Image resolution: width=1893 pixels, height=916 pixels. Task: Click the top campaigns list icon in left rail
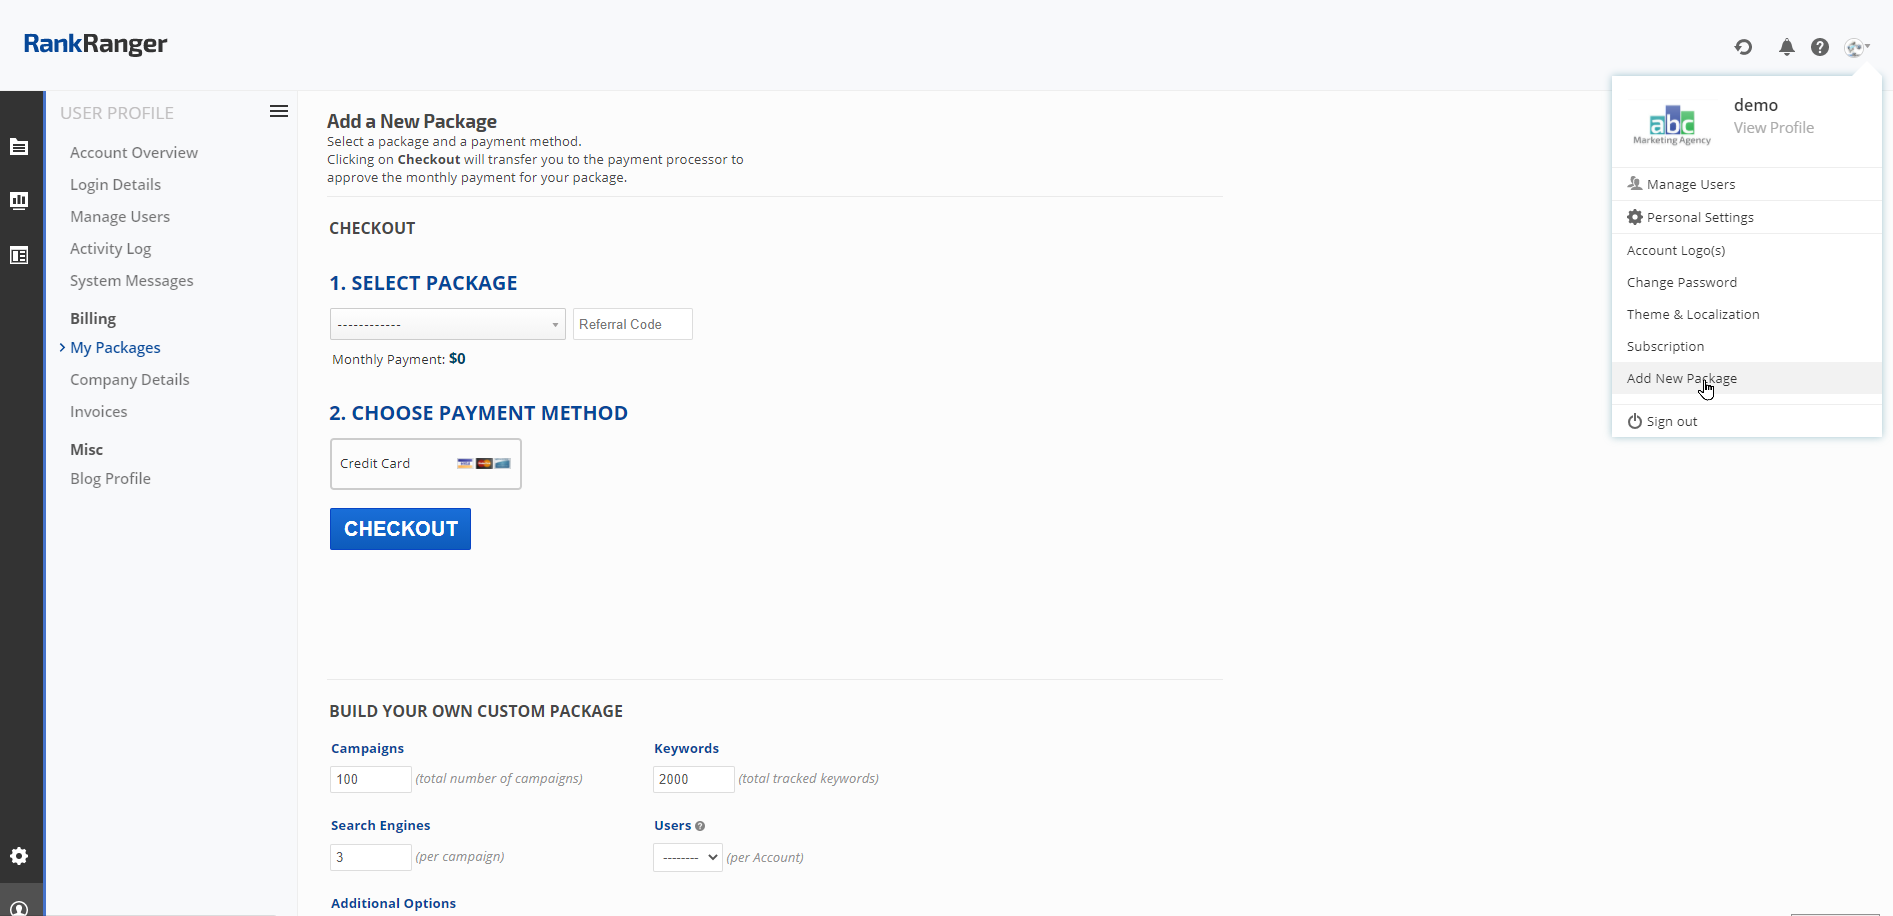[x=19, y=147]
